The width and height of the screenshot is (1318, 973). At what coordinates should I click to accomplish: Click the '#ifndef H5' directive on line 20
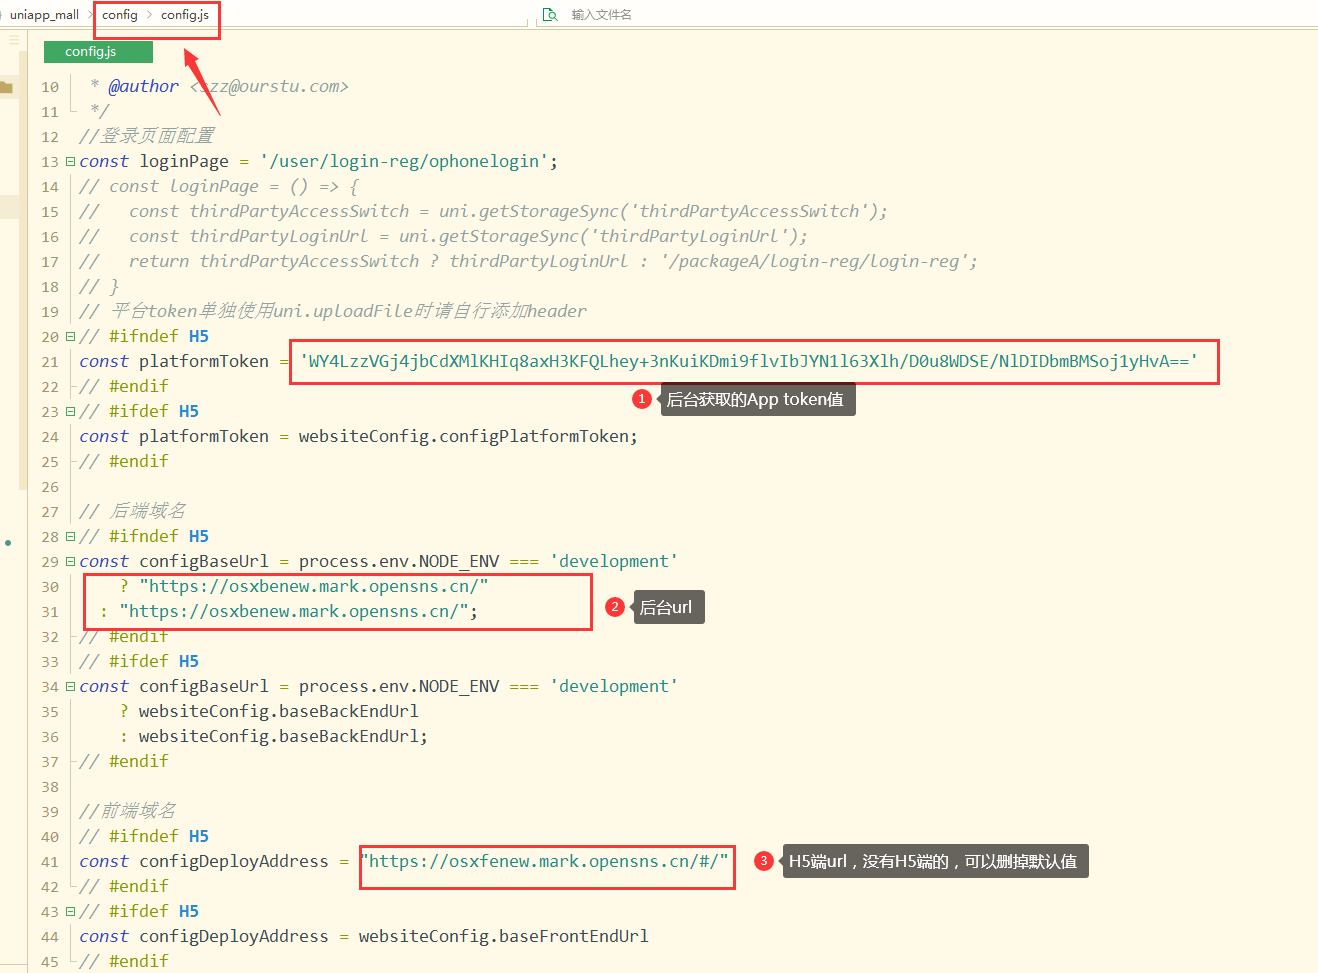pyautogui.click(x=144, y=336)
